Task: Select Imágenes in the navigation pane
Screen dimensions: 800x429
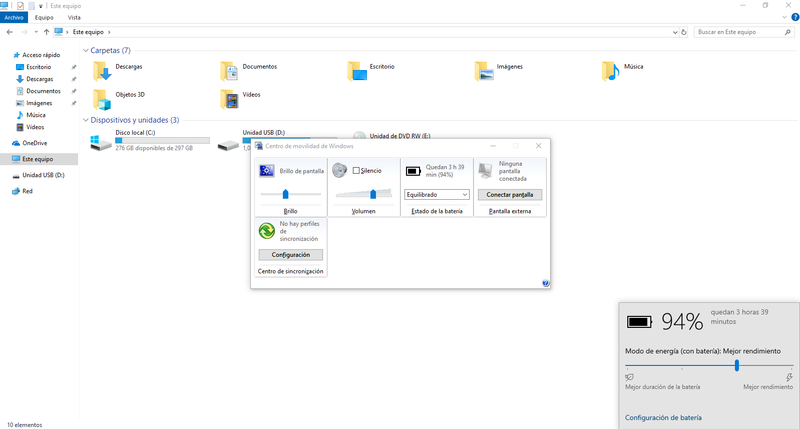Action: [x=39, y=103]
